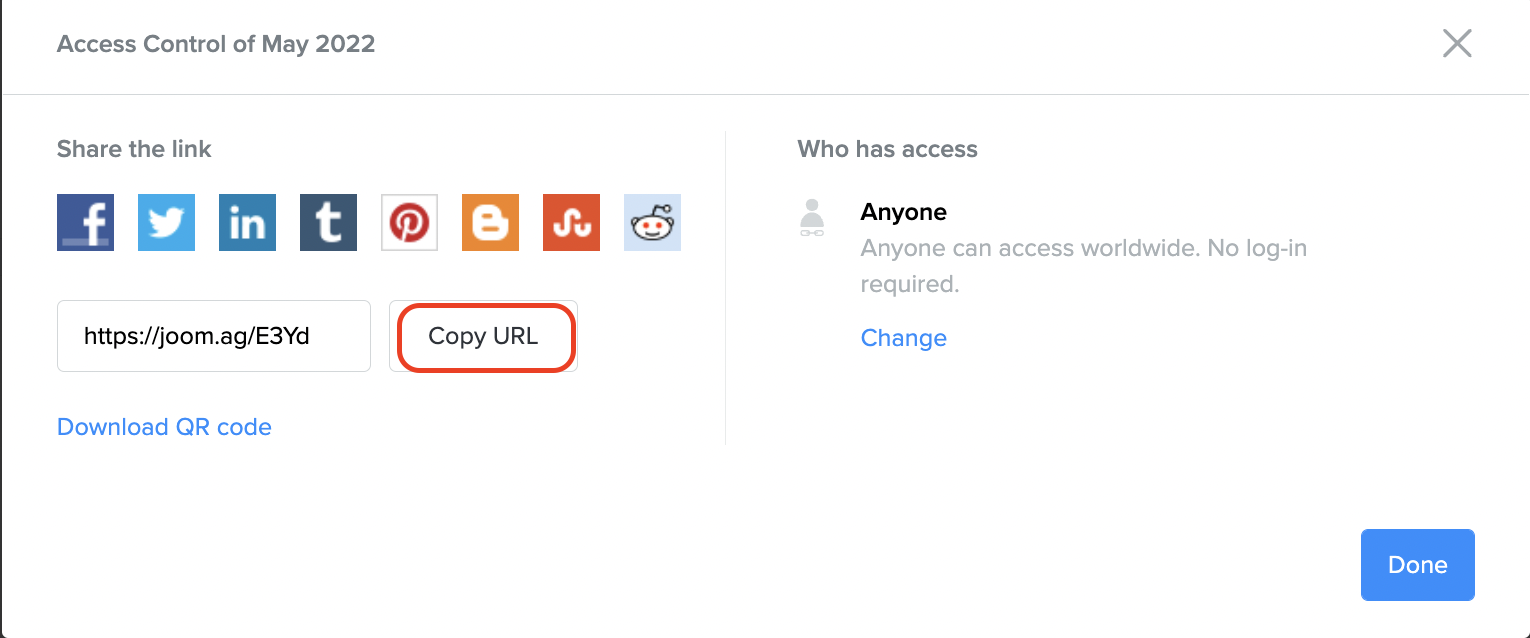Click the Who has access heading

click(x=887, y=149)
